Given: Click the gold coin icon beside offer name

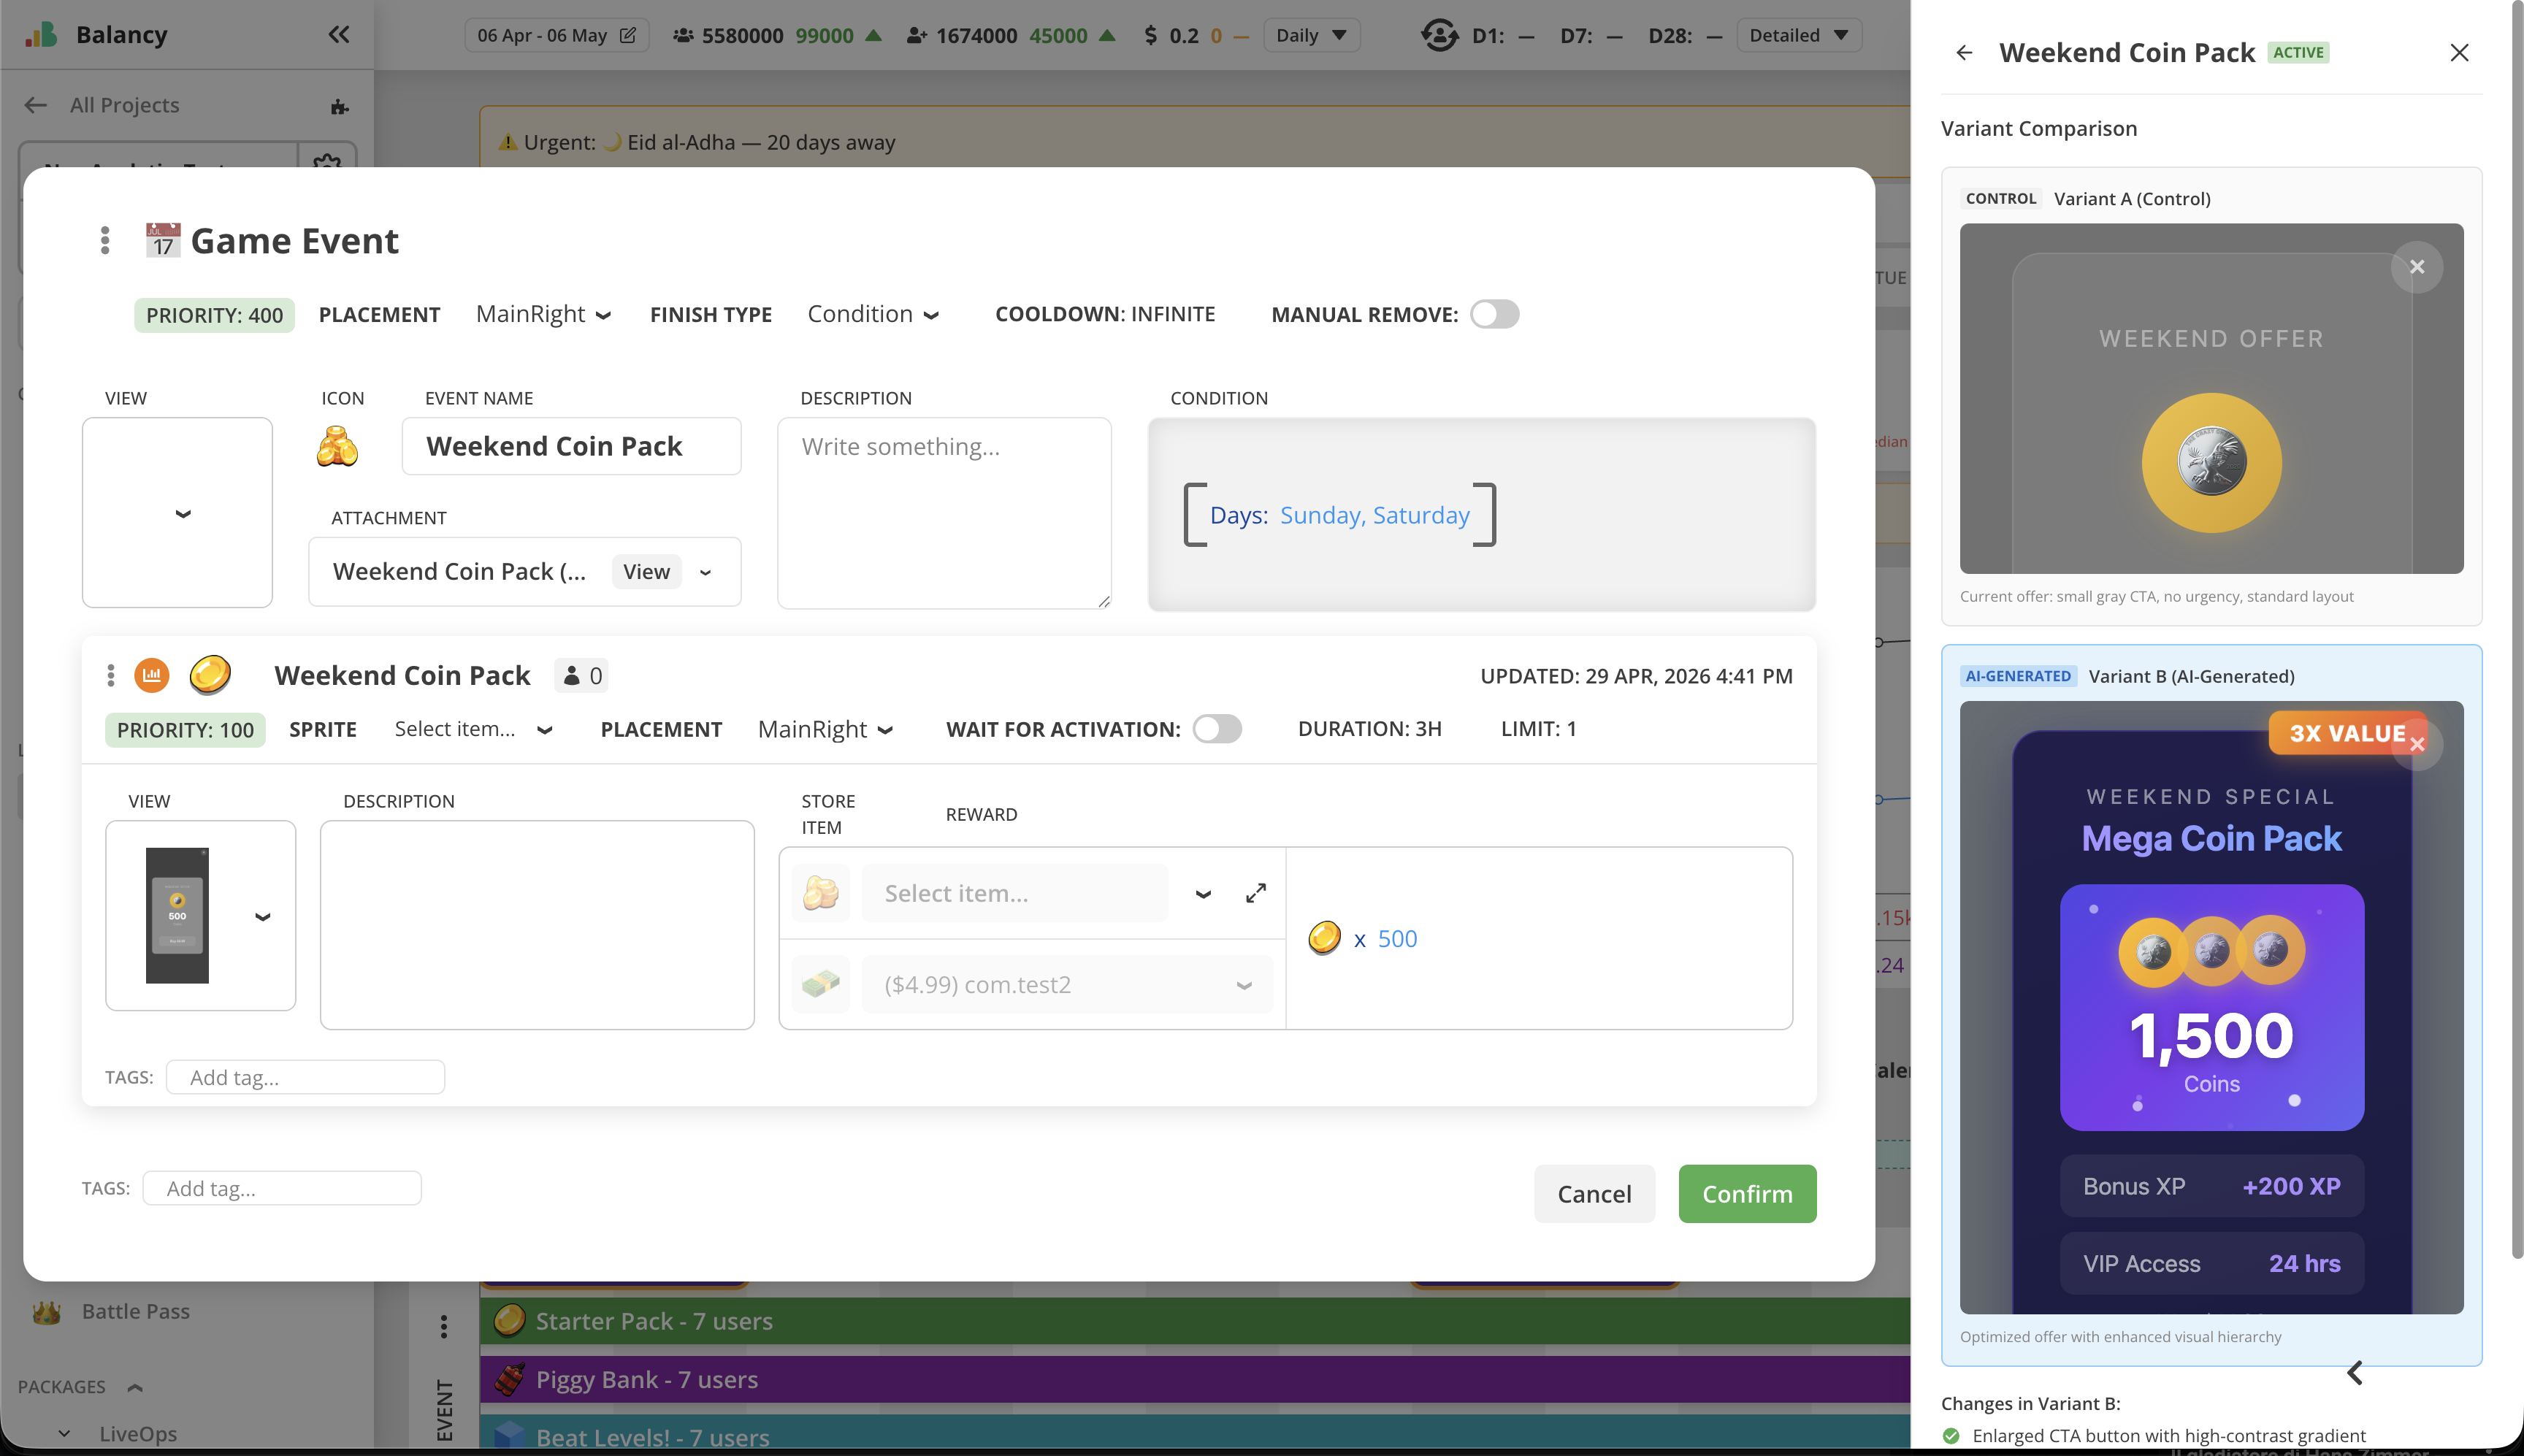Looking at the screenshot, I should tap(210, 675).
